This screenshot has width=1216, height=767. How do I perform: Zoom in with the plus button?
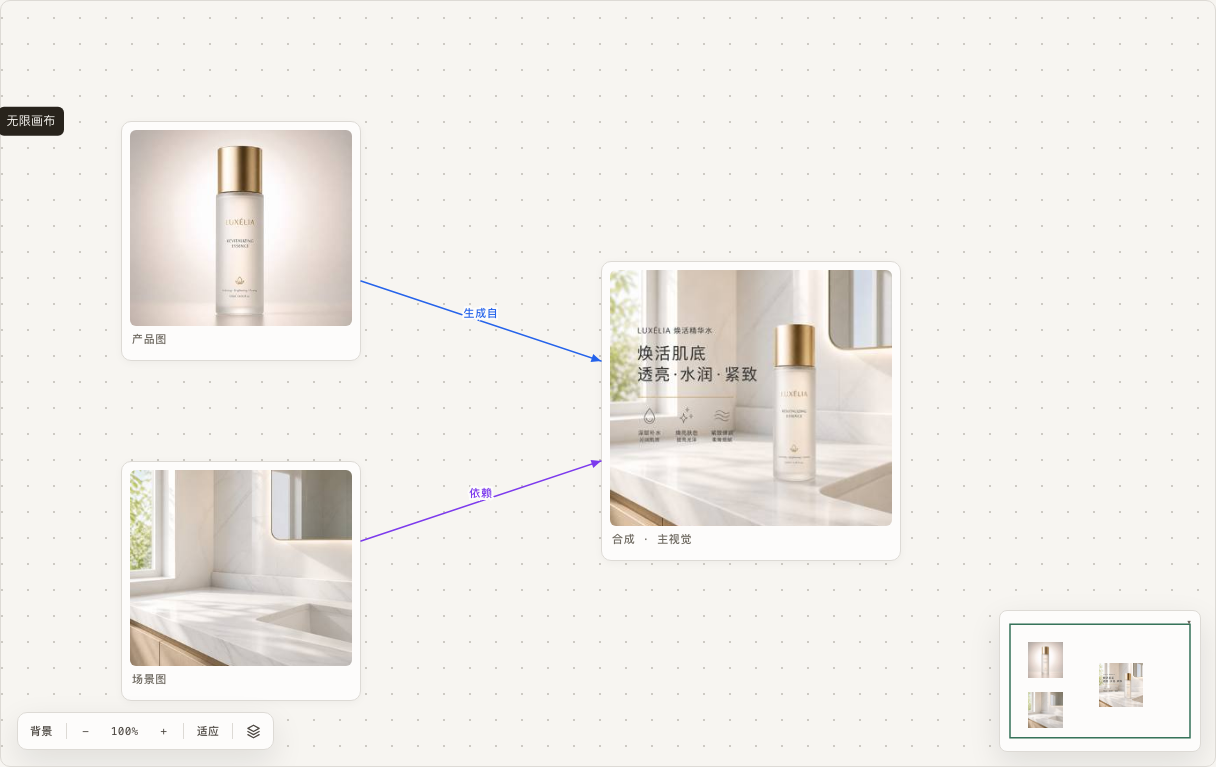click(164, 731)
